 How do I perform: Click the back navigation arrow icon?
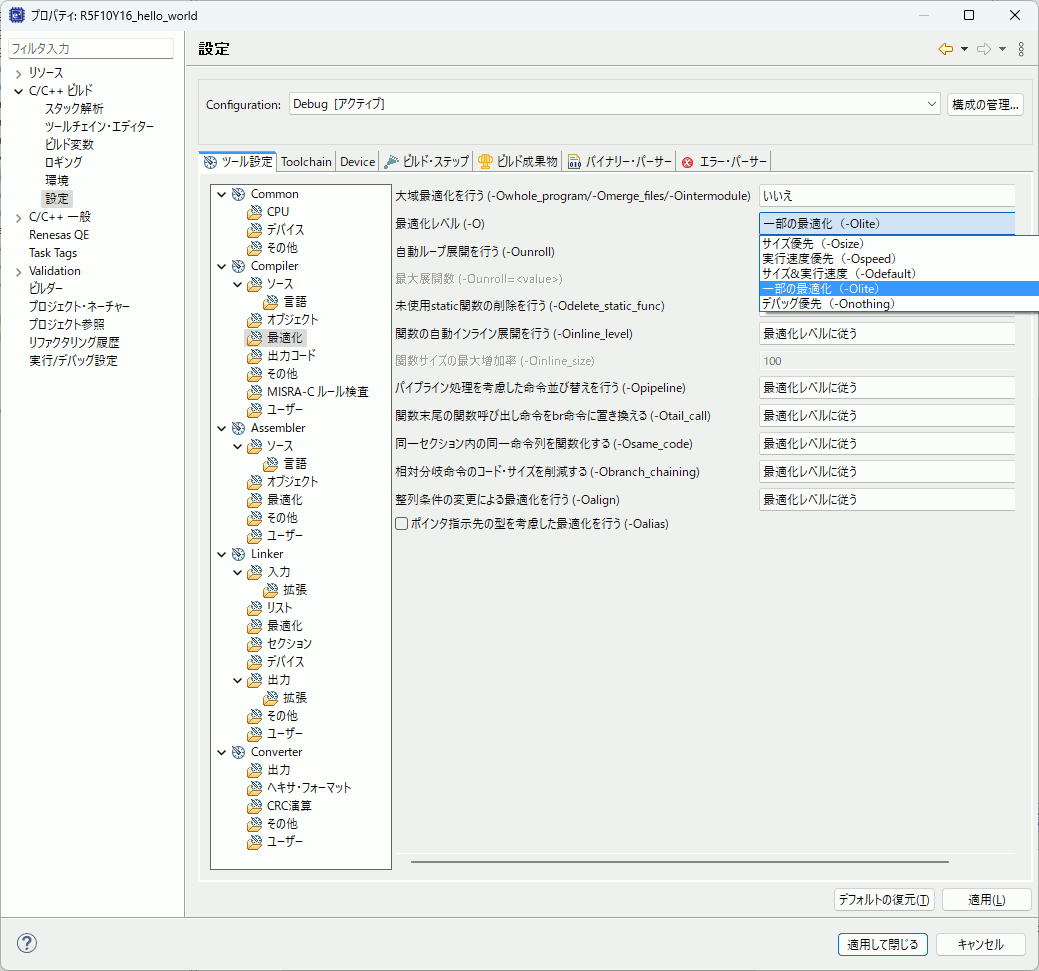click(945, 49)
